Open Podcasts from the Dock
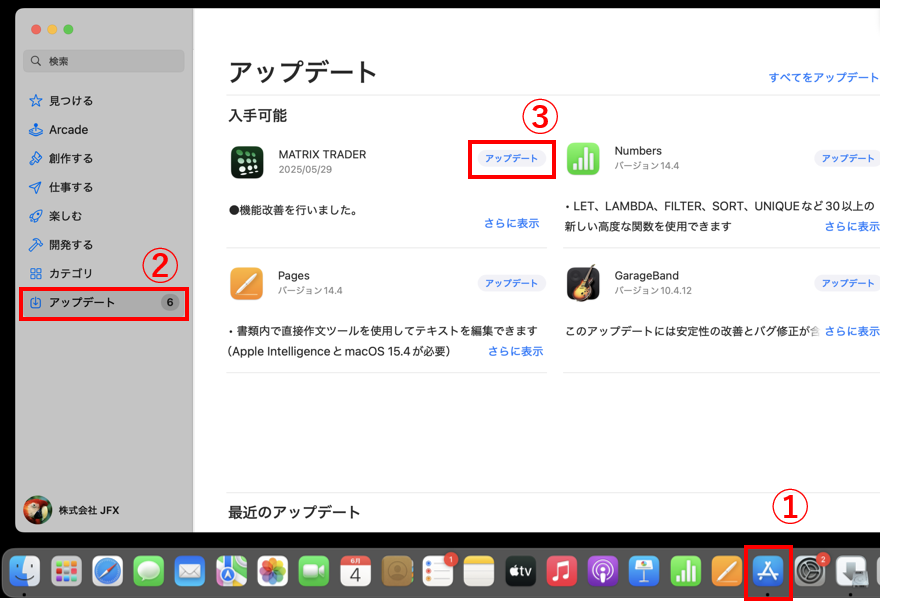The height and width of the screenshot is (616, 916). (x=603, y=570)
